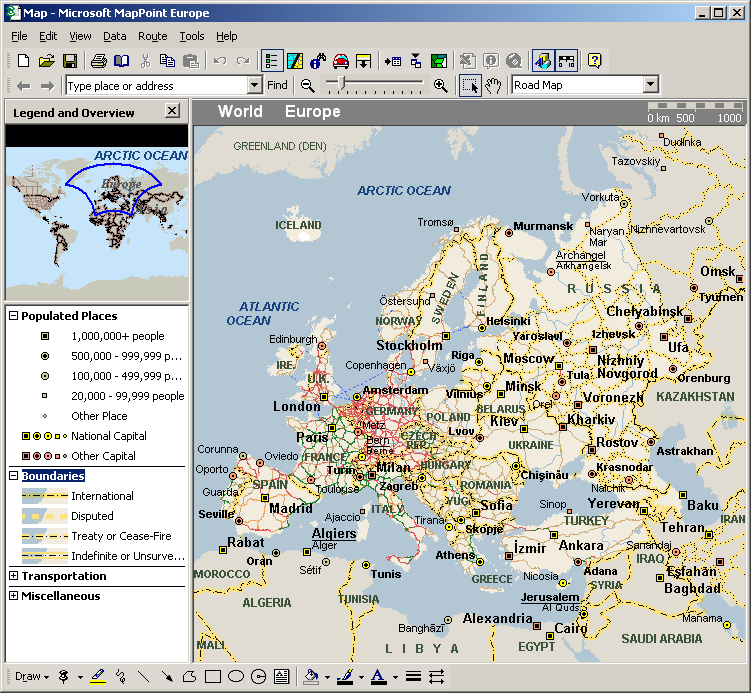This screenshot has height=693, width=751.
Task: Click the Paste clipboard icon
Action: [x=191, y=61]
